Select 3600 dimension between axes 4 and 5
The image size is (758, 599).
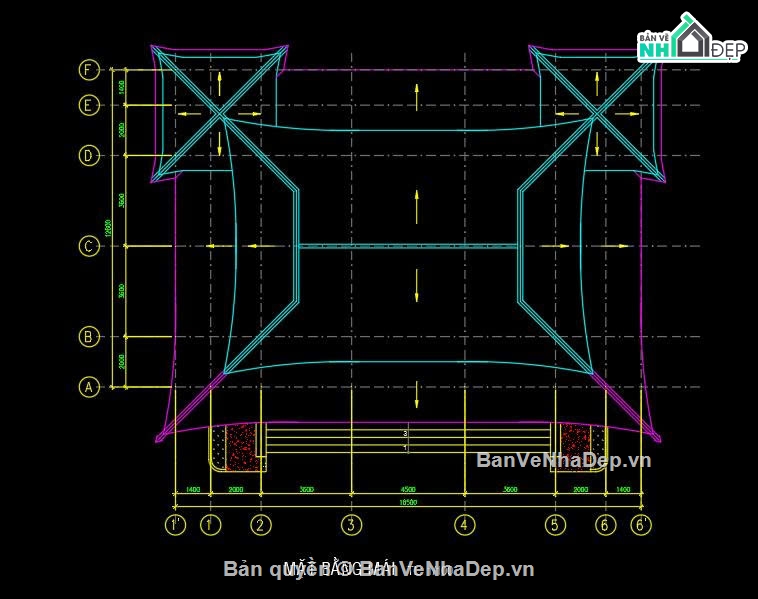pos(510,490)
